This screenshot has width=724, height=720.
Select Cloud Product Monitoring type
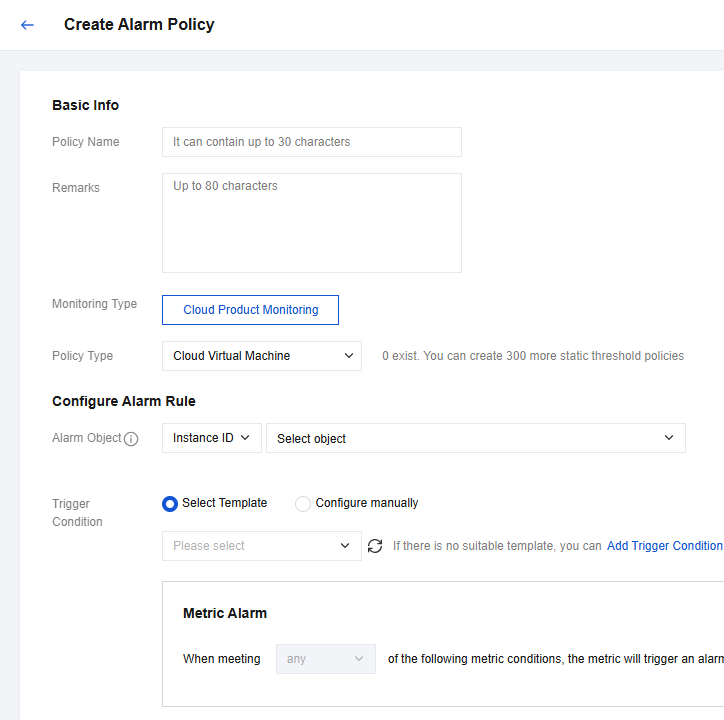point(250,310)
